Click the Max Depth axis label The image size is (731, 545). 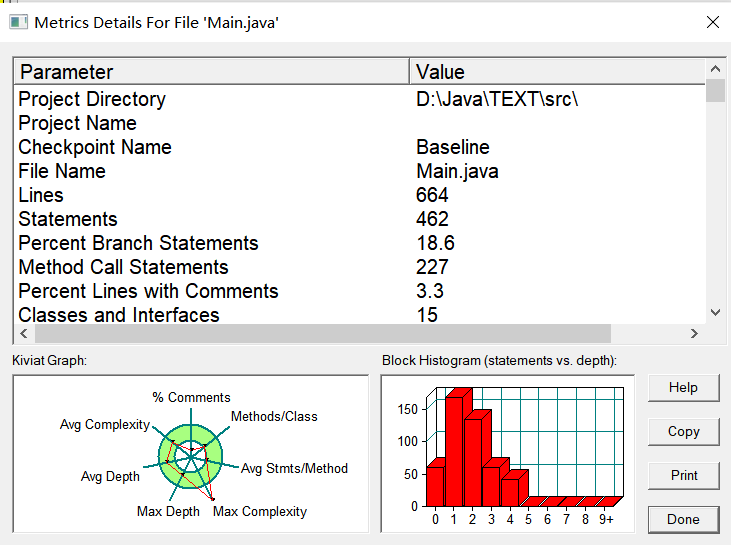pyautogui.click(x=168, y=511)
